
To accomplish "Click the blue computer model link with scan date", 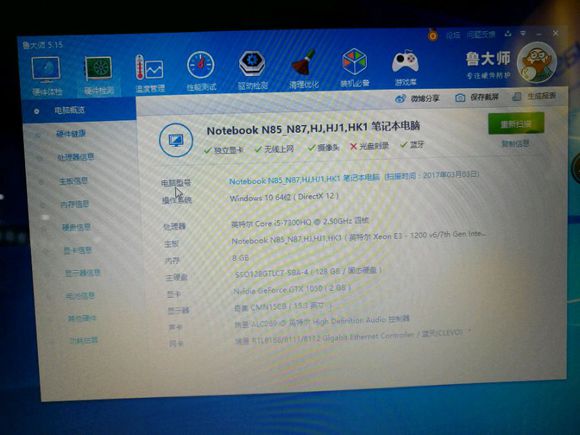I will [354, 178].
